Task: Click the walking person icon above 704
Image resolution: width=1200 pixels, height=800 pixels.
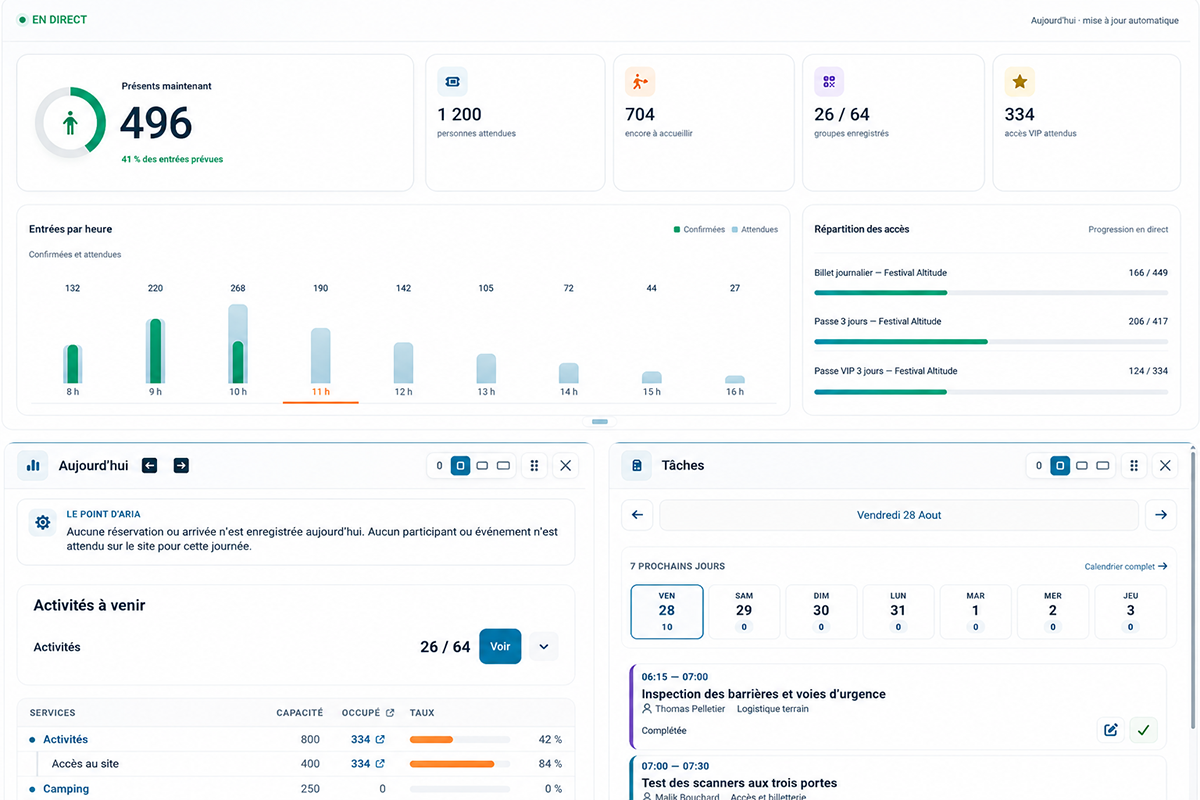Action: click(x=640, y=82)
